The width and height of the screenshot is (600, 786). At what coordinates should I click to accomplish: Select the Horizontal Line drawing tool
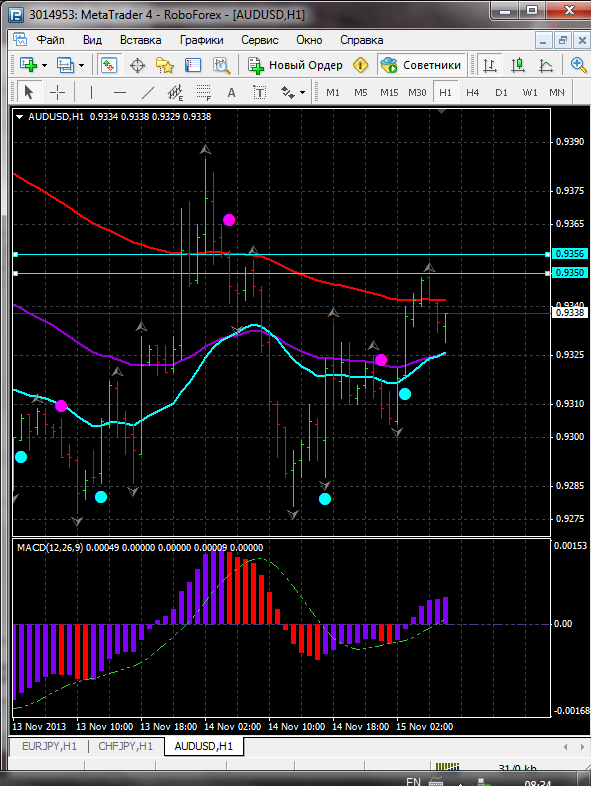(120, 92)
